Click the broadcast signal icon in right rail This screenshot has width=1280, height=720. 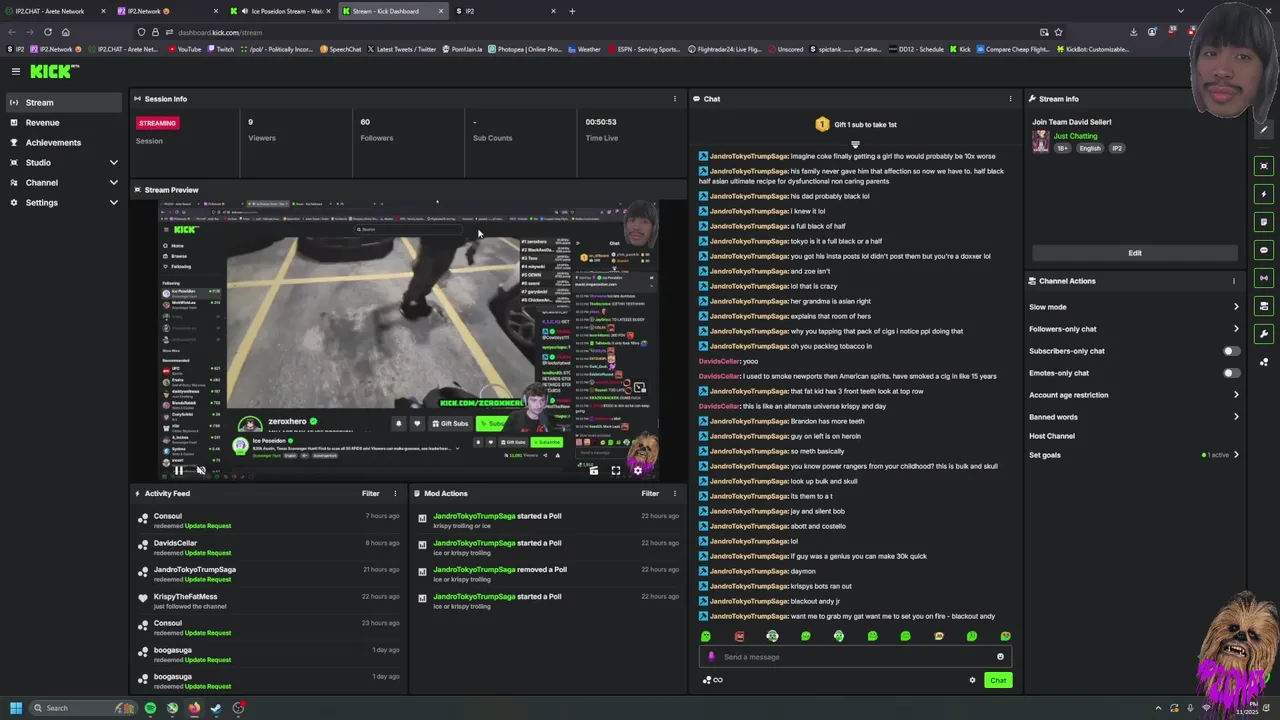1264,278
